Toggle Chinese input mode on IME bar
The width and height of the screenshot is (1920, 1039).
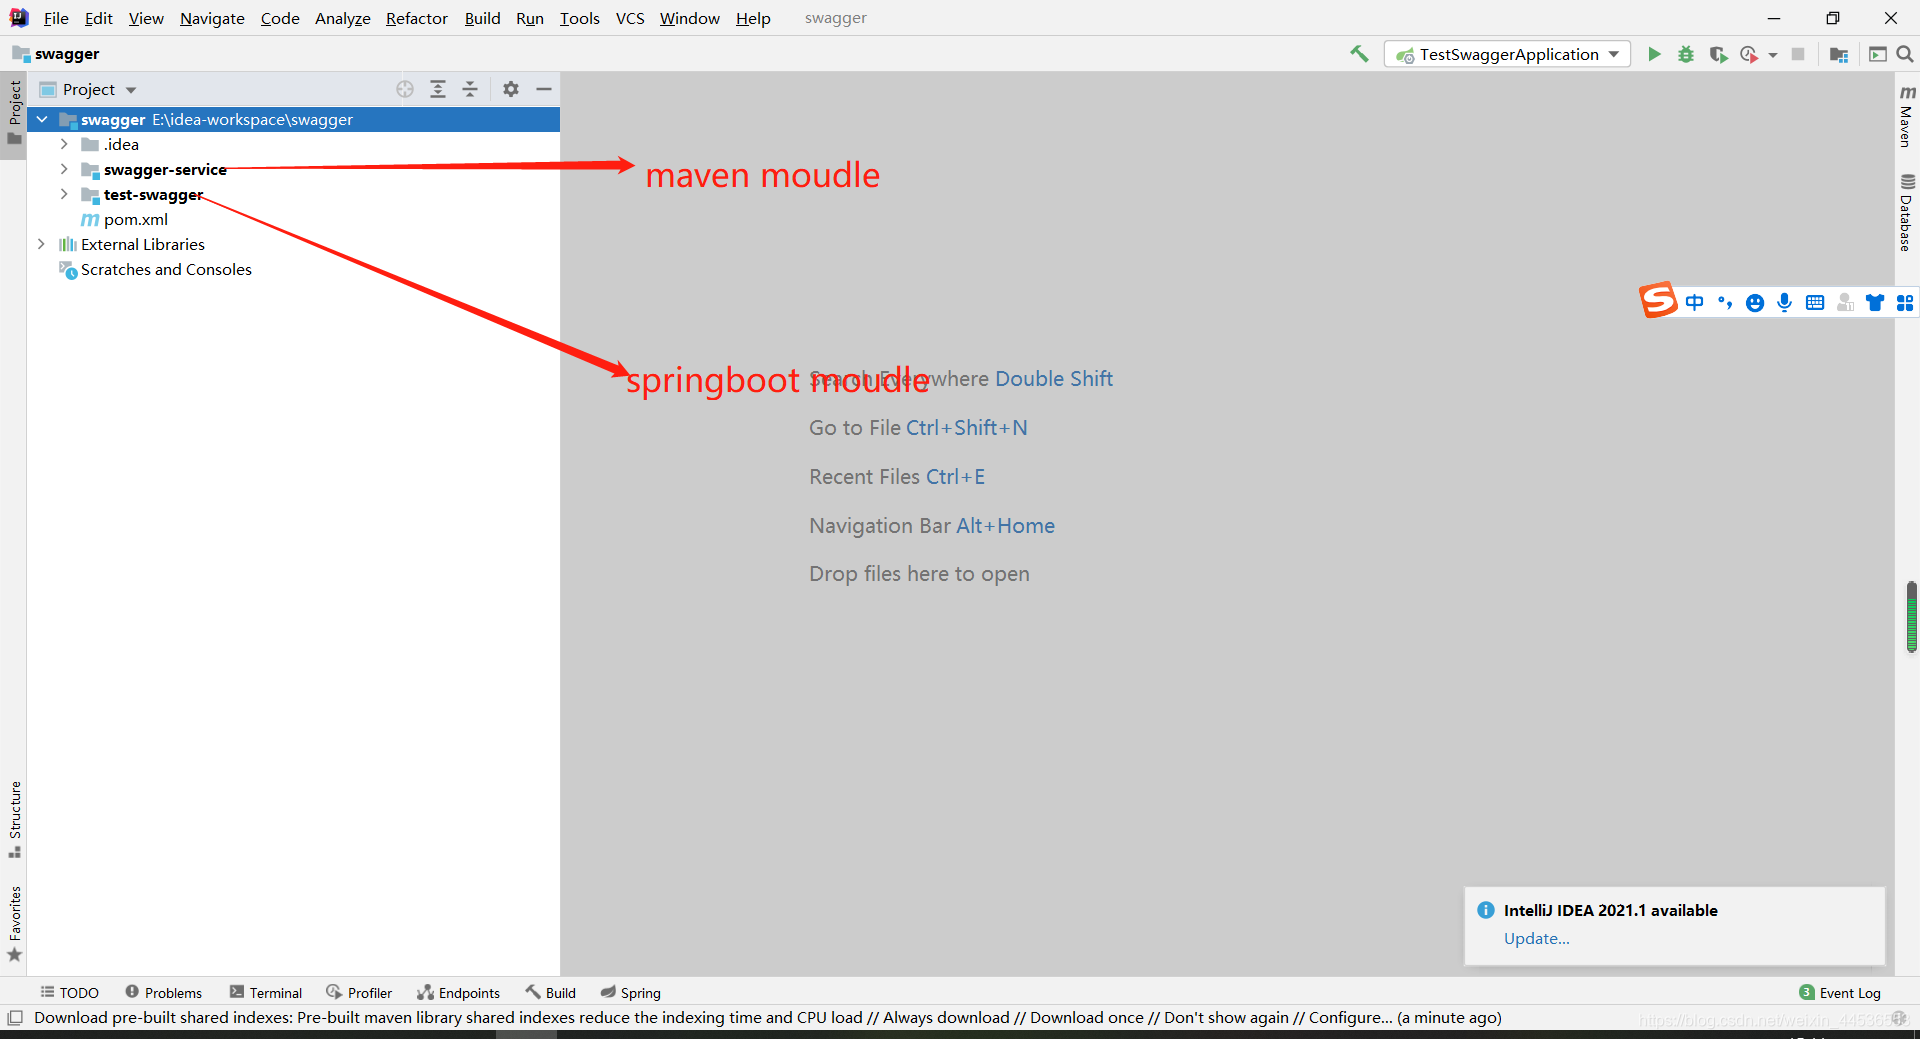click(1694, 303)
